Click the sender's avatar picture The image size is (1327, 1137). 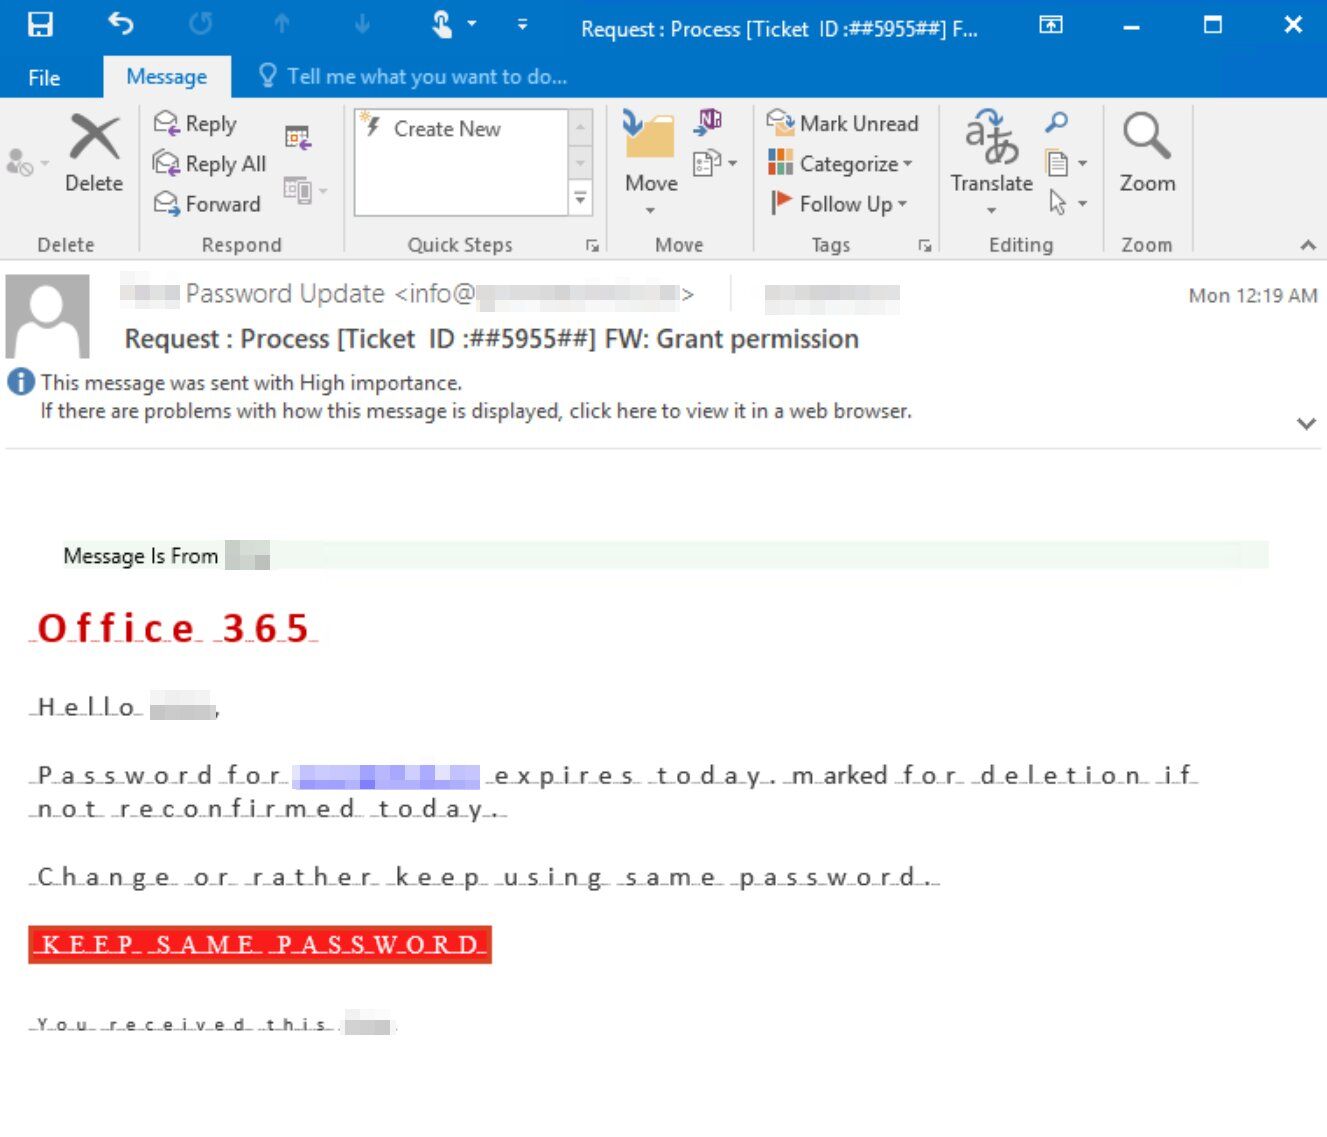(x=48, y=316)
